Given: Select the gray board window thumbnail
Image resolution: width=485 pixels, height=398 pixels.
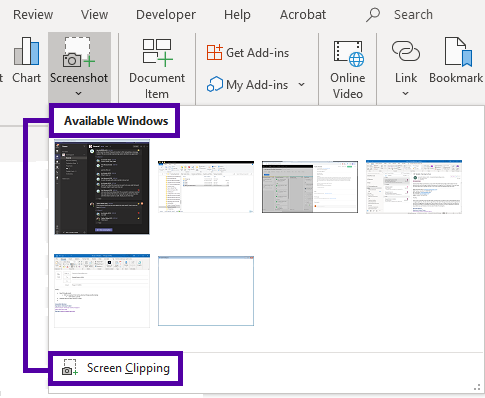Looking at the screenshot, I should coord(310,187).
